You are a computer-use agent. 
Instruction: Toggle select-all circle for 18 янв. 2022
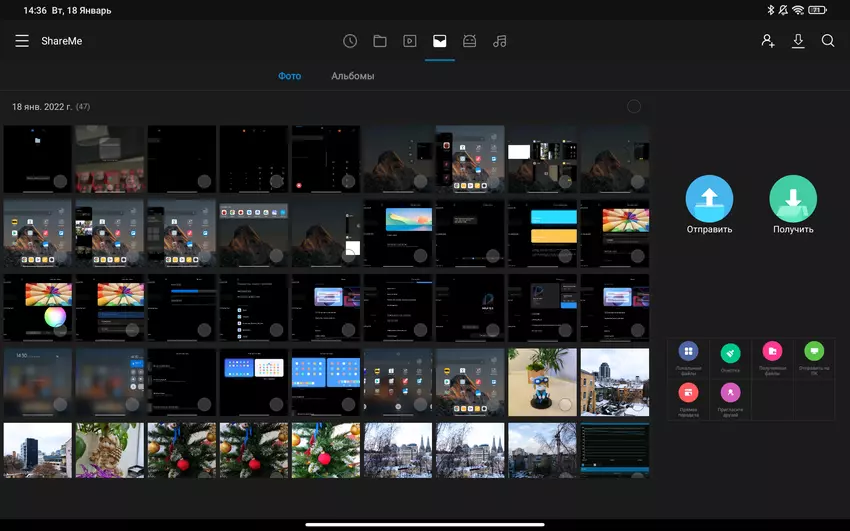tap(634, 106)
